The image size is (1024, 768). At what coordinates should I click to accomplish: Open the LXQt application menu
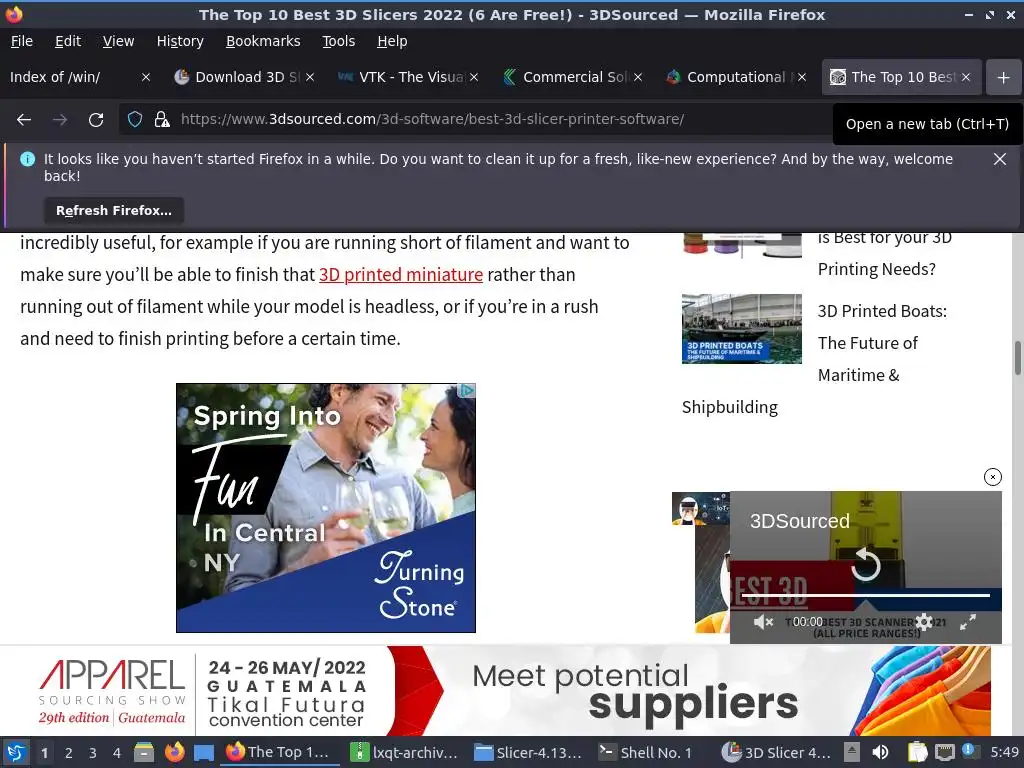click(x=16, y=752)
